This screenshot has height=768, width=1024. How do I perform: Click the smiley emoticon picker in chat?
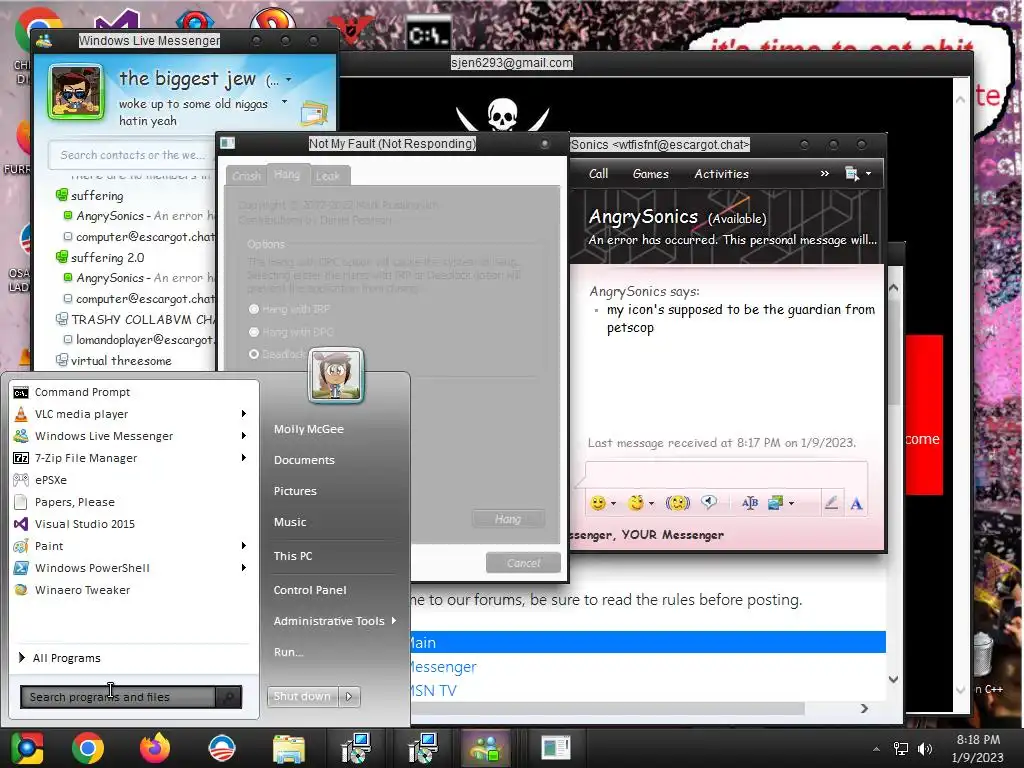(x=598, y=503)
